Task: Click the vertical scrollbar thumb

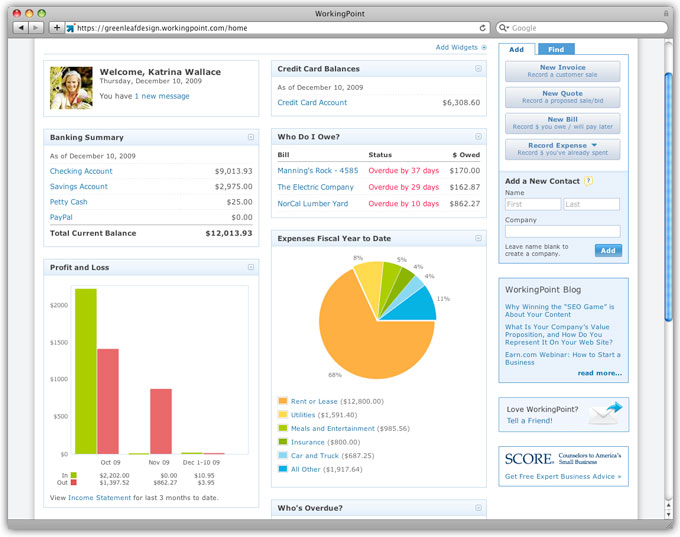Action: 668,197
